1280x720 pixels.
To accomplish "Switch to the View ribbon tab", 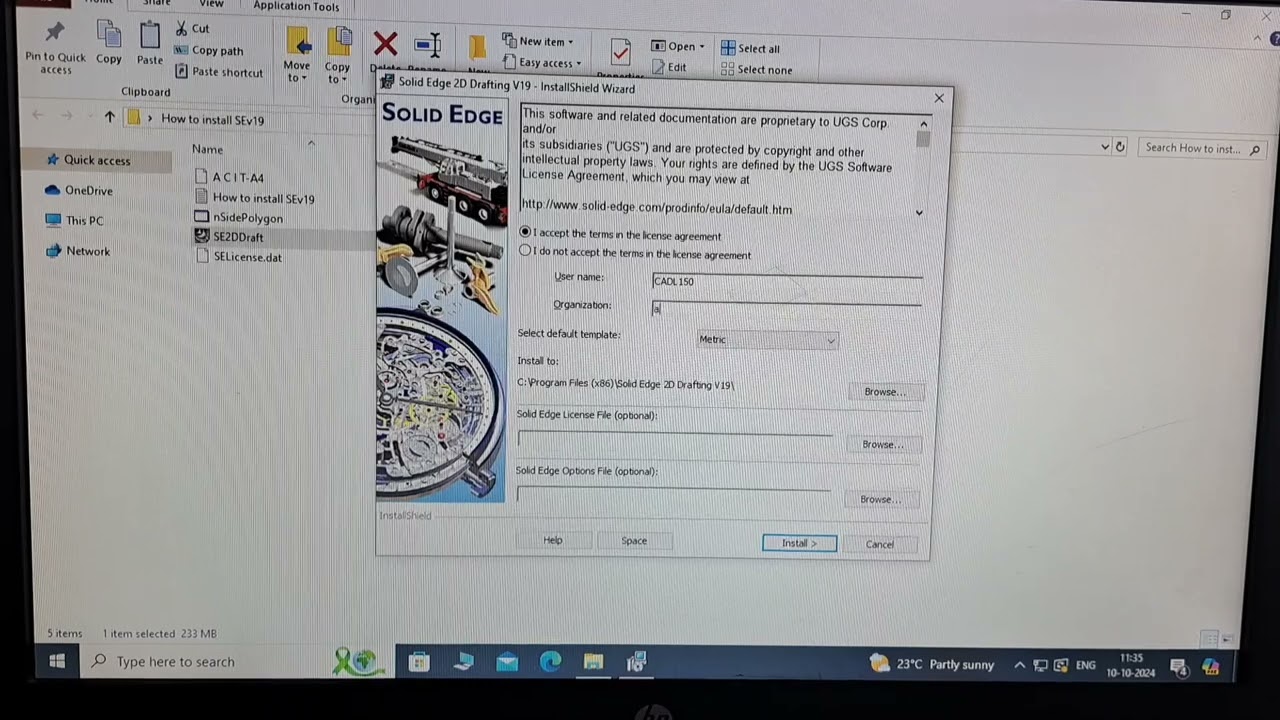I will point(211,4).
